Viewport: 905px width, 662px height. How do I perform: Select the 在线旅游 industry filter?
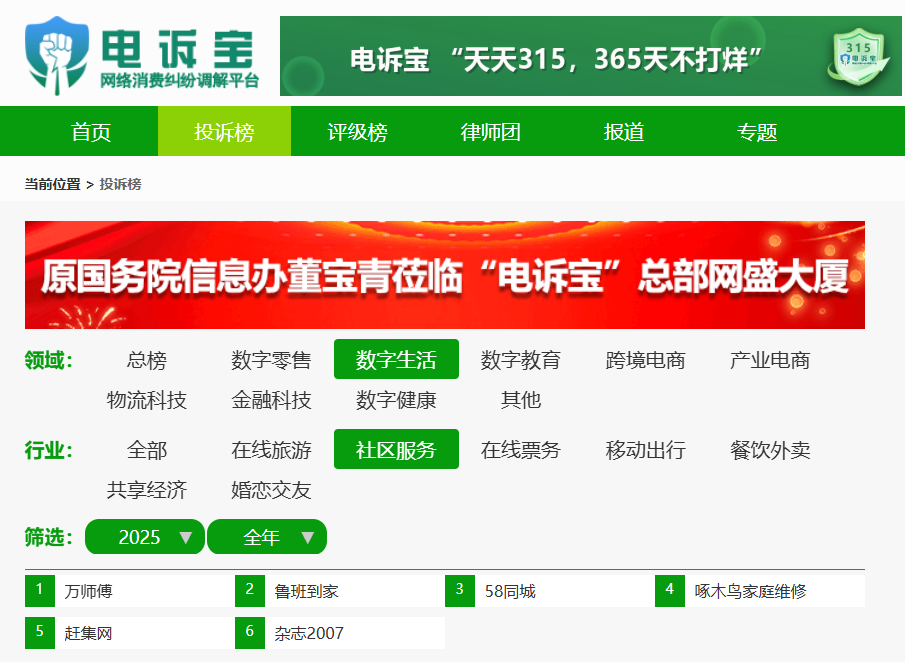point(271,450)
